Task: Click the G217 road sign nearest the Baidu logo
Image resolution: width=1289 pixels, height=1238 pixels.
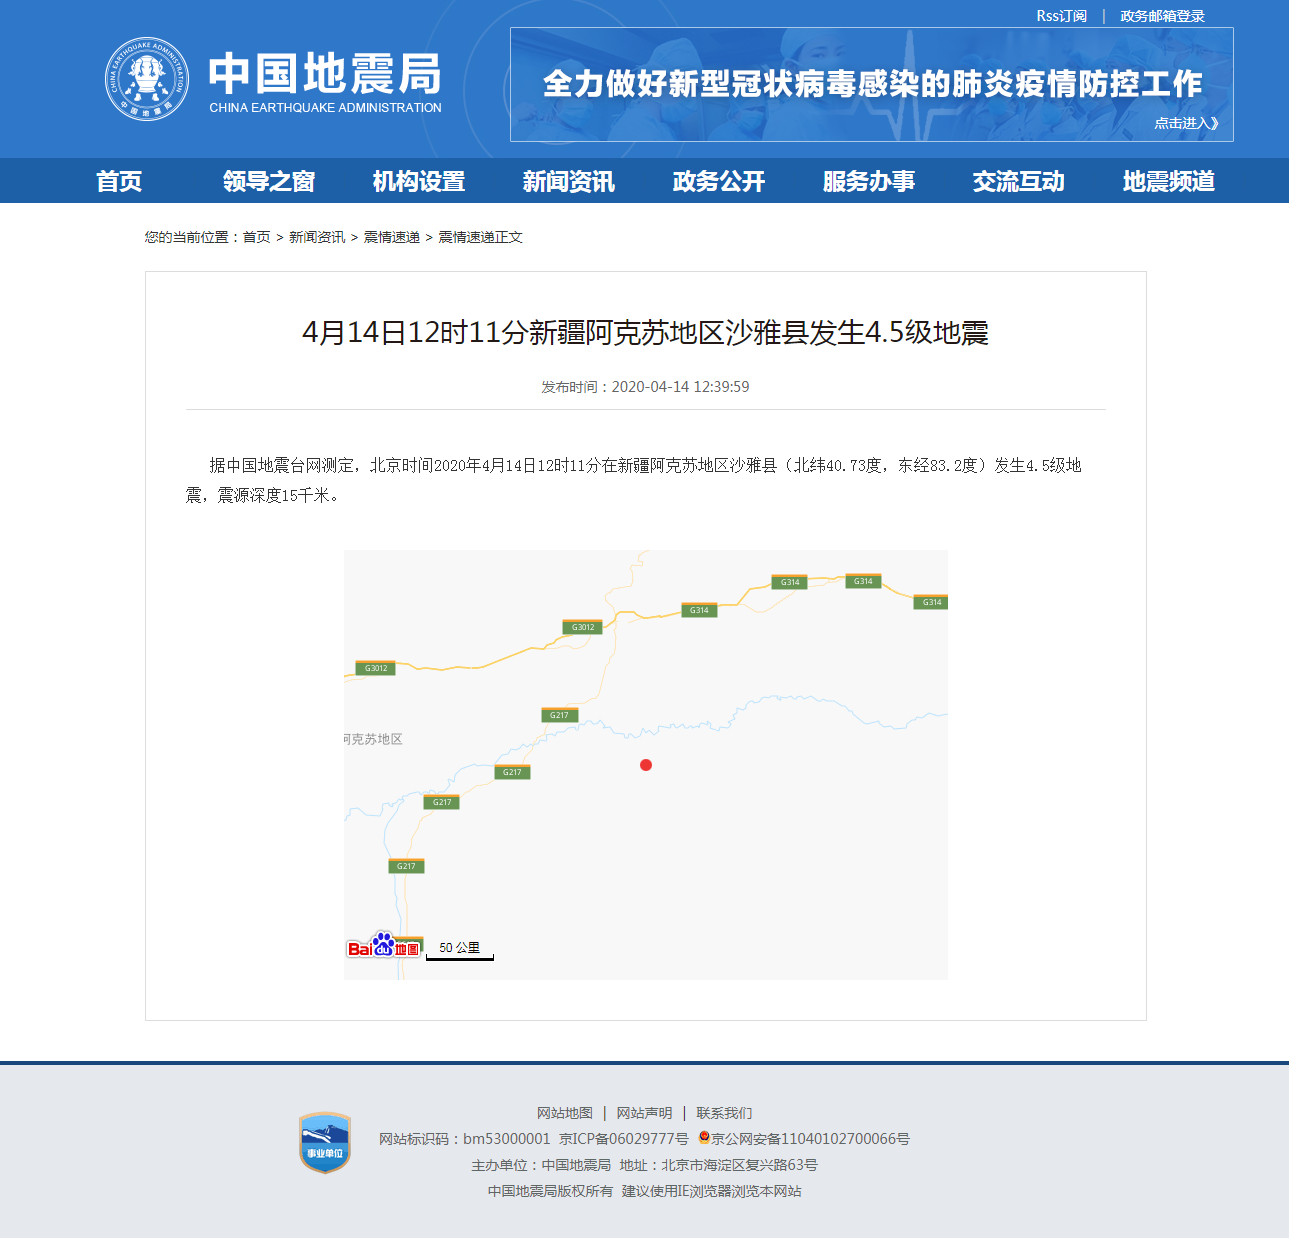Action: [x=406, y=866]
